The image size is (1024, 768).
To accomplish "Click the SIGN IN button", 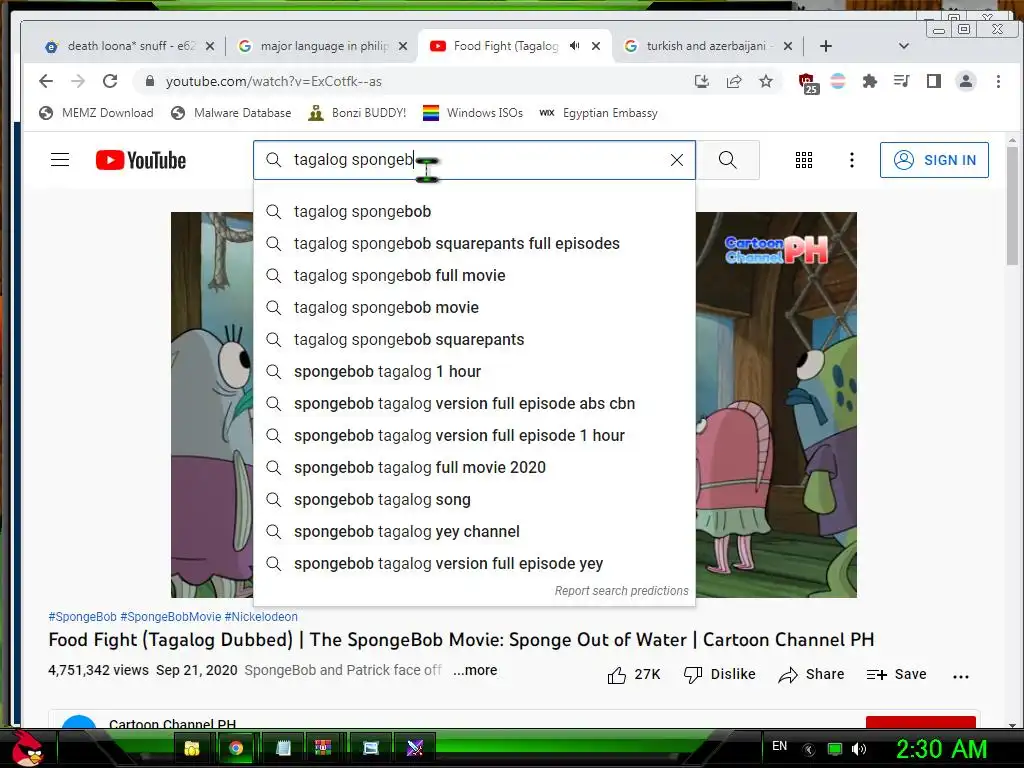I will click(x=934, y=160).
